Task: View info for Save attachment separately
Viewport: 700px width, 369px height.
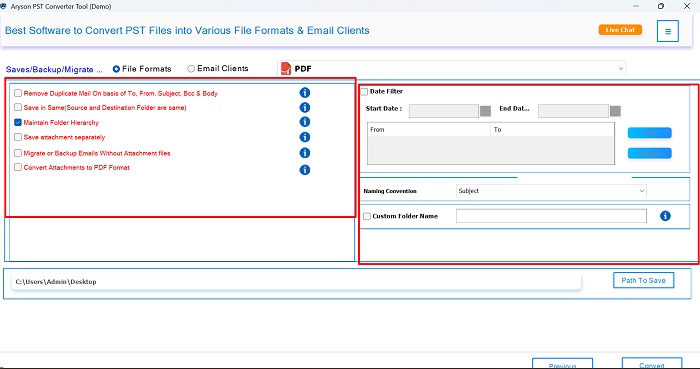Action: coord(304,137)
